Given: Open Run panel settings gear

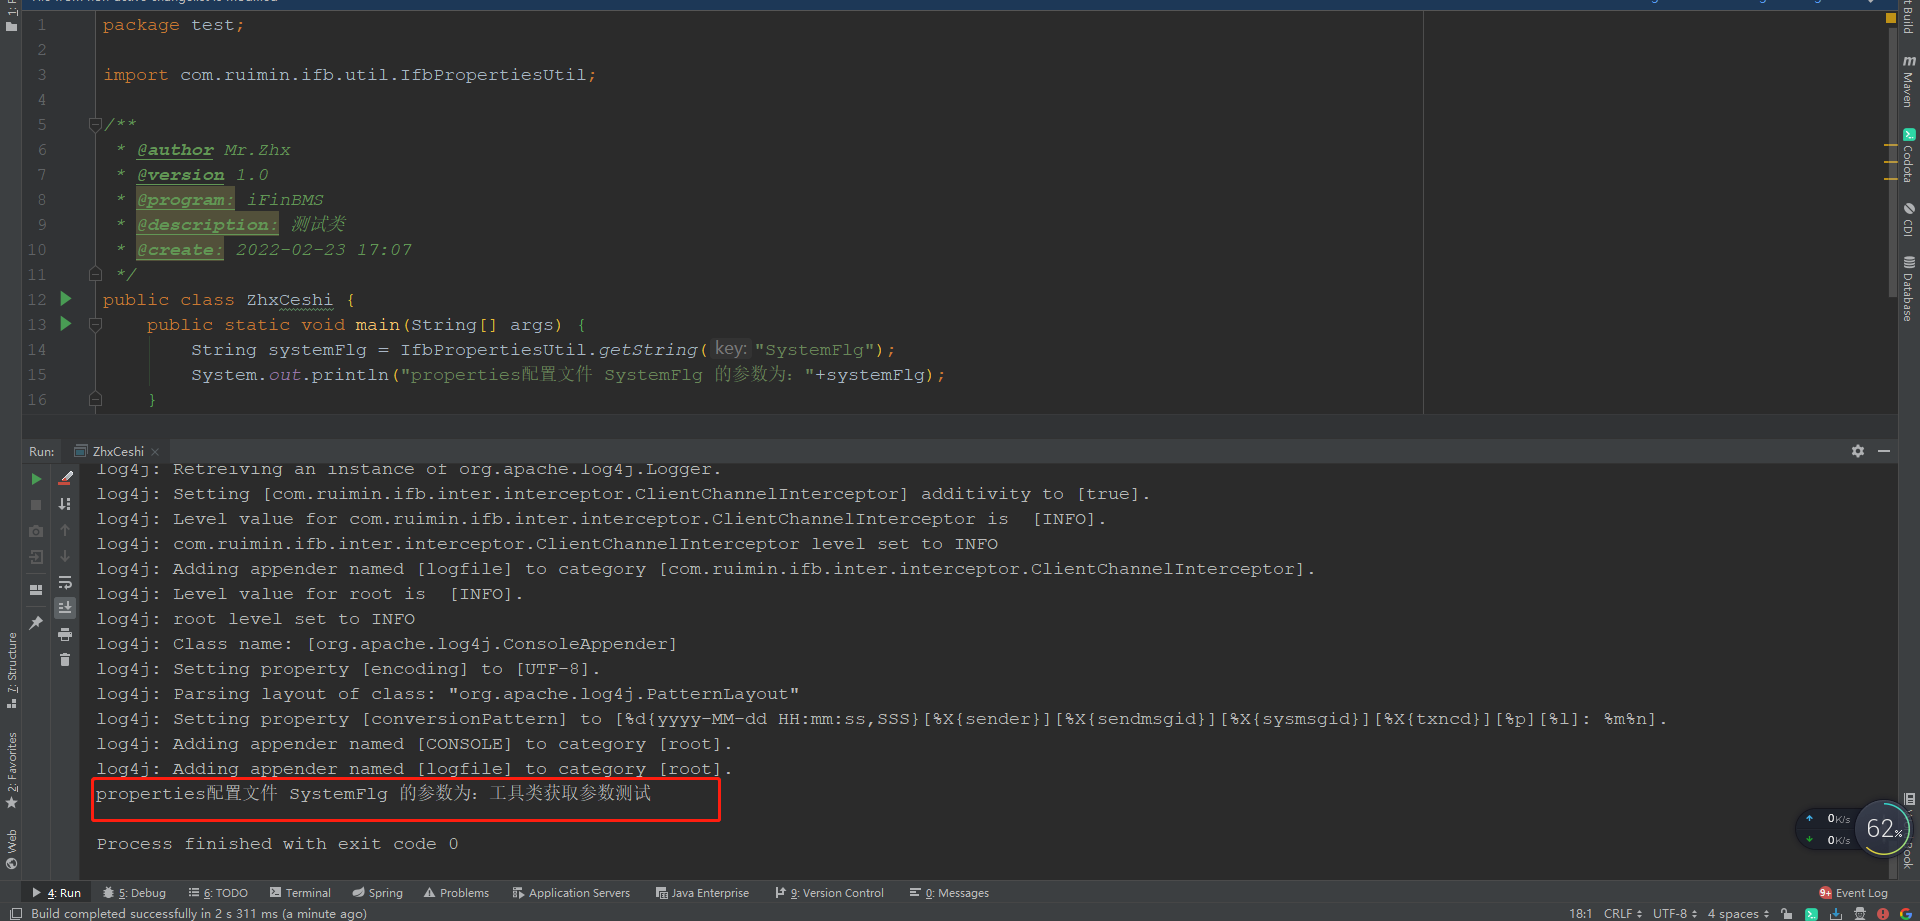Looking at the screenshot, I should [x=1858, y=451].
